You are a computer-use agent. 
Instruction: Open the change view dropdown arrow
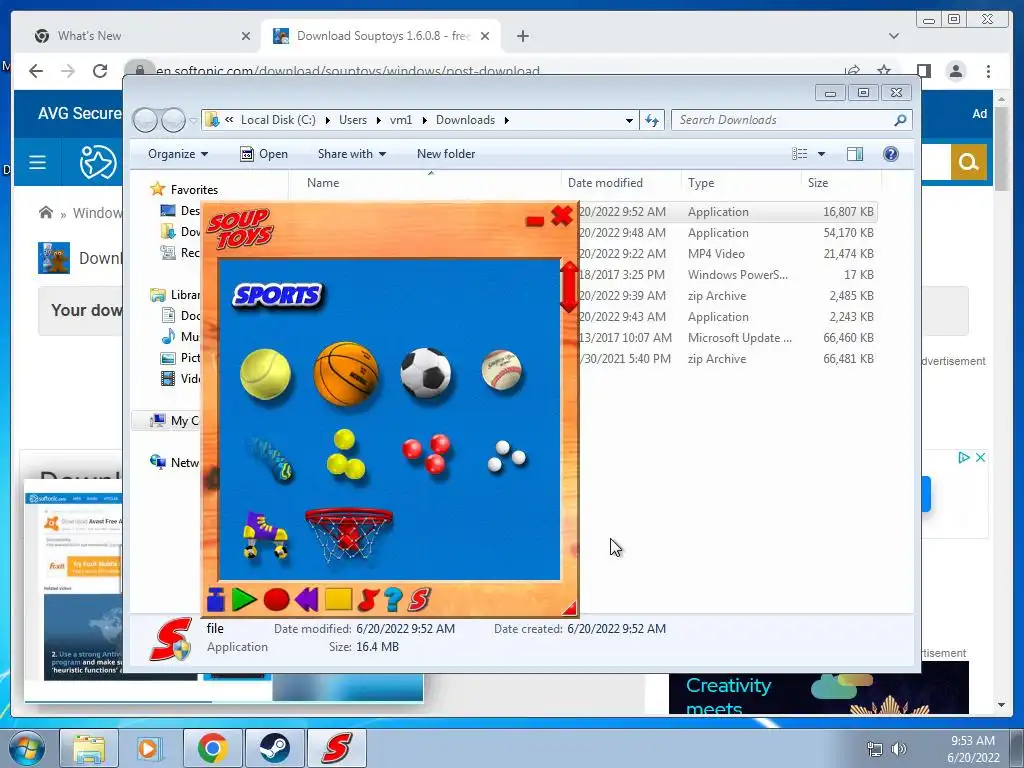(x=822, y=154)
